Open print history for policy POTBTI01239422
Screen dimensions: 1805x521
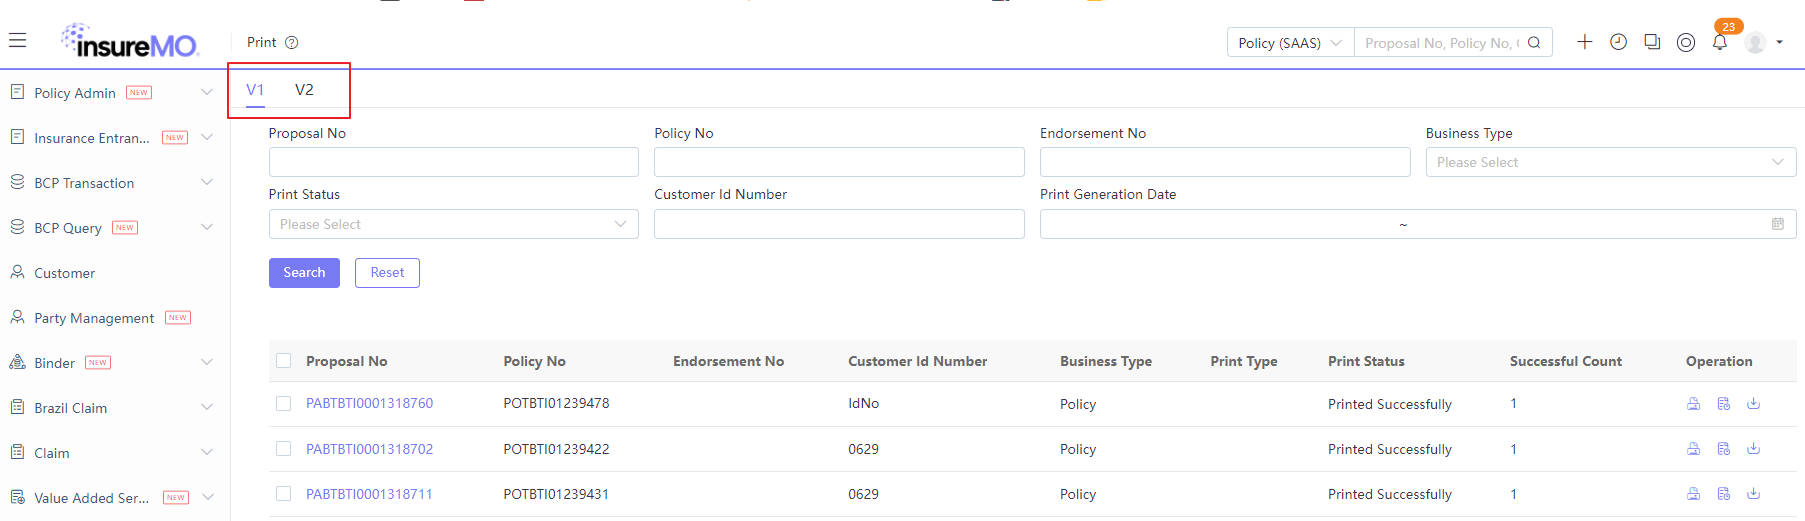pos(1723,449)
